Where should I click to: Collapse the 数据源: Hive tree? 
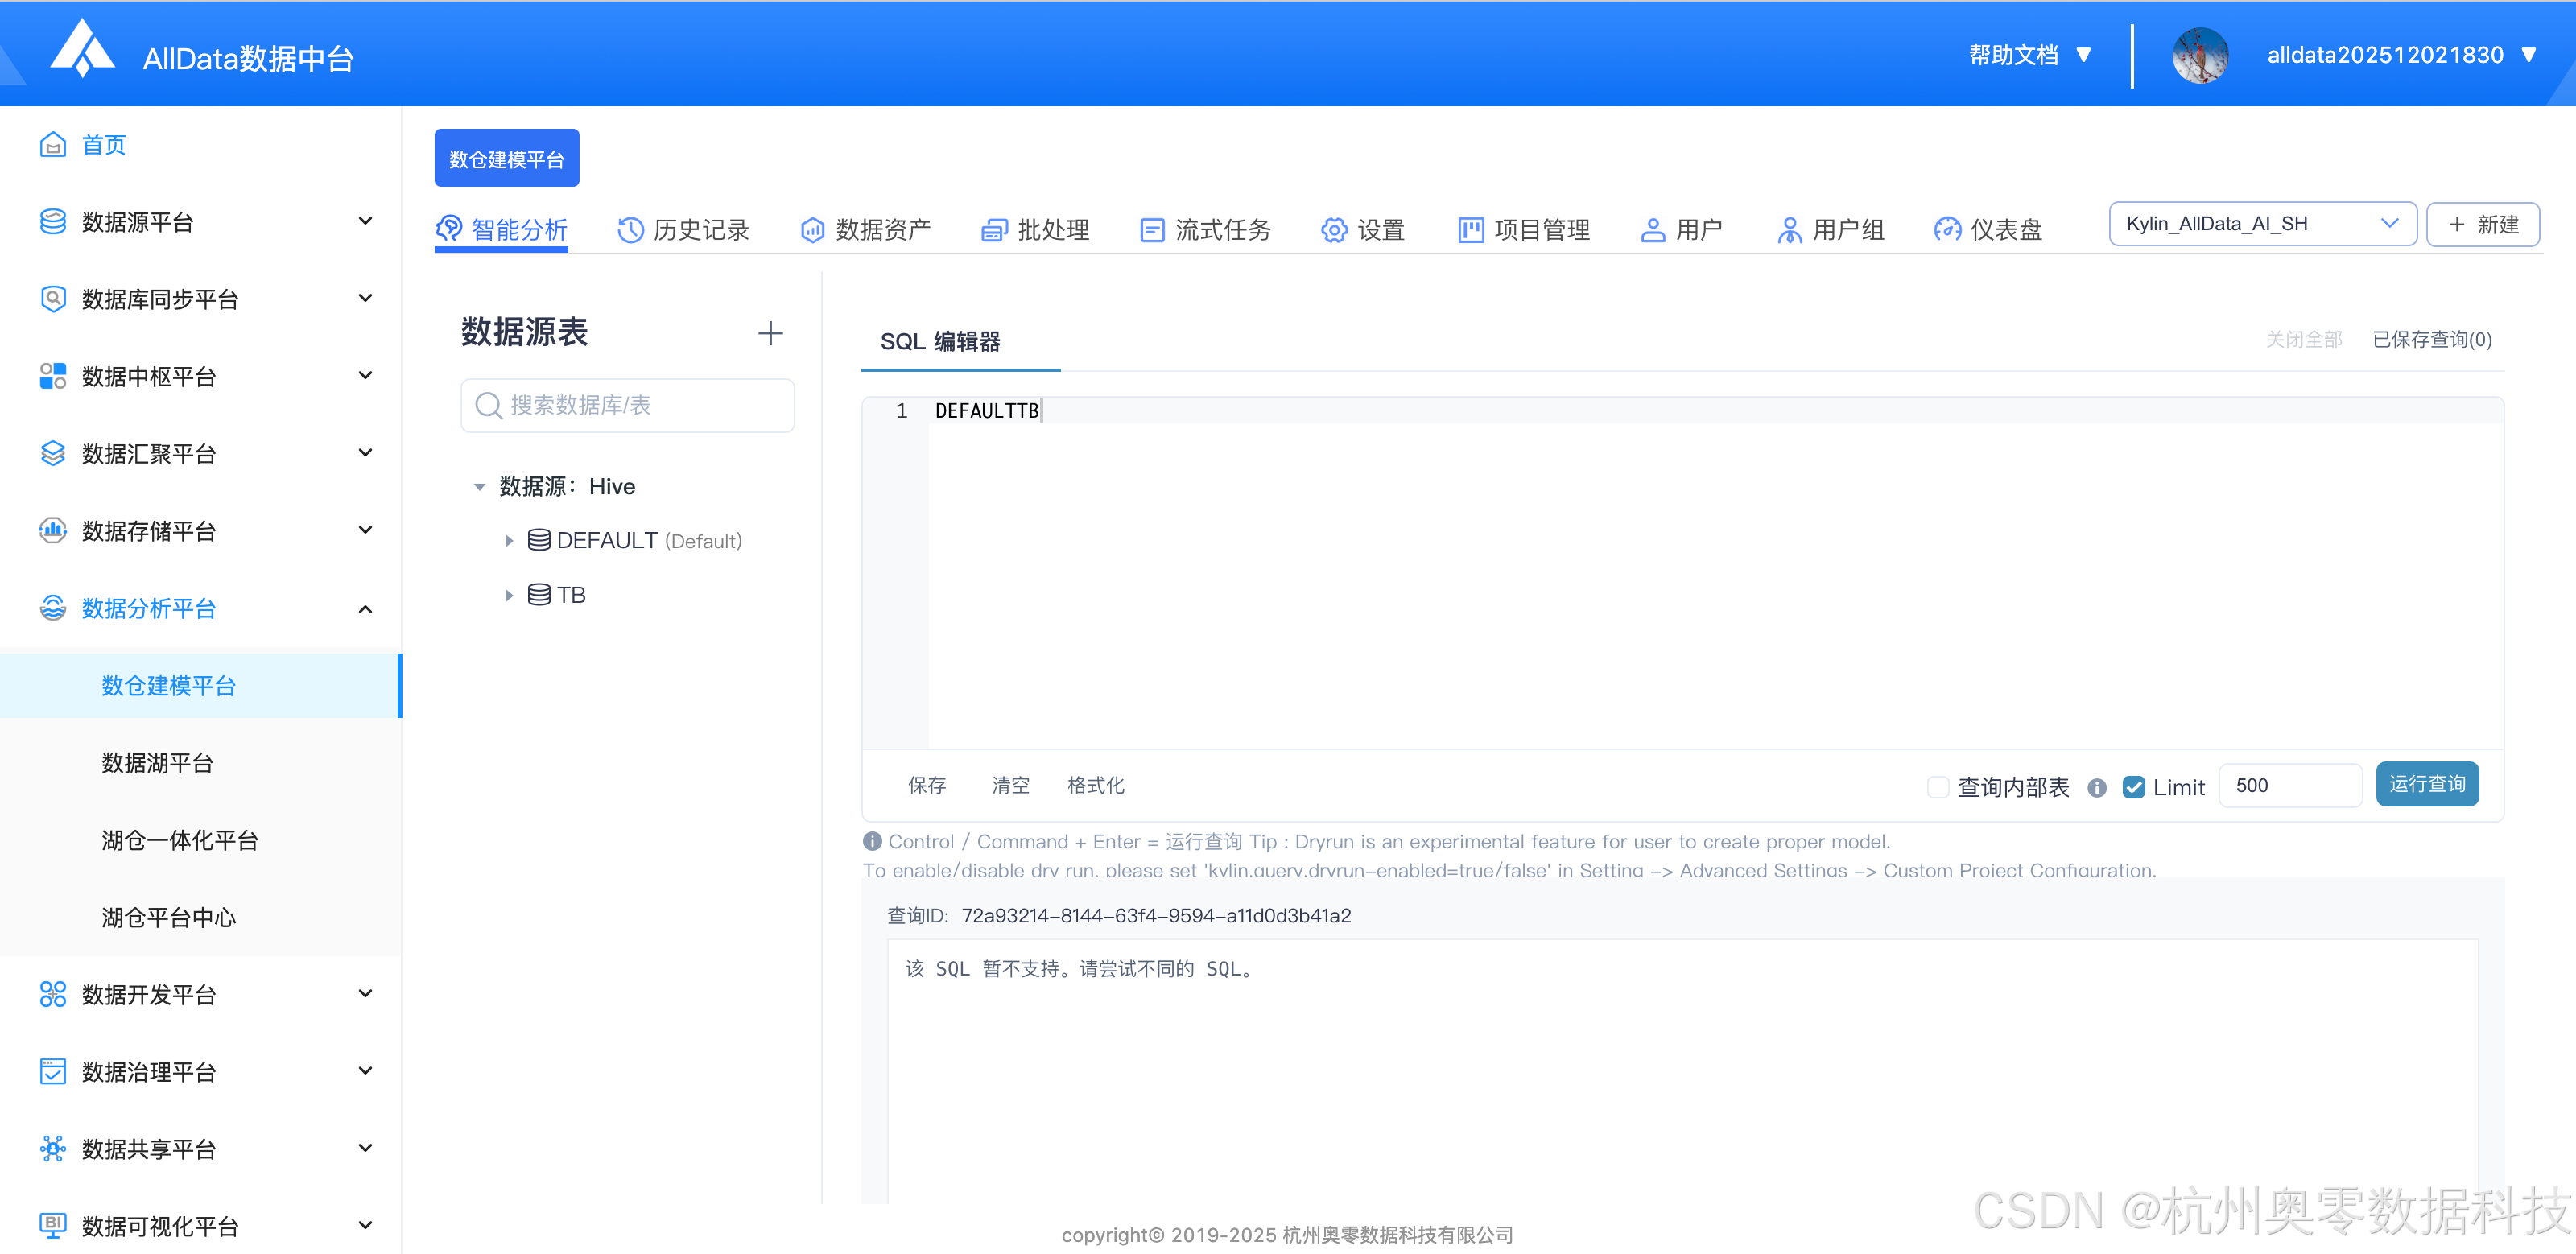(479, 487)
